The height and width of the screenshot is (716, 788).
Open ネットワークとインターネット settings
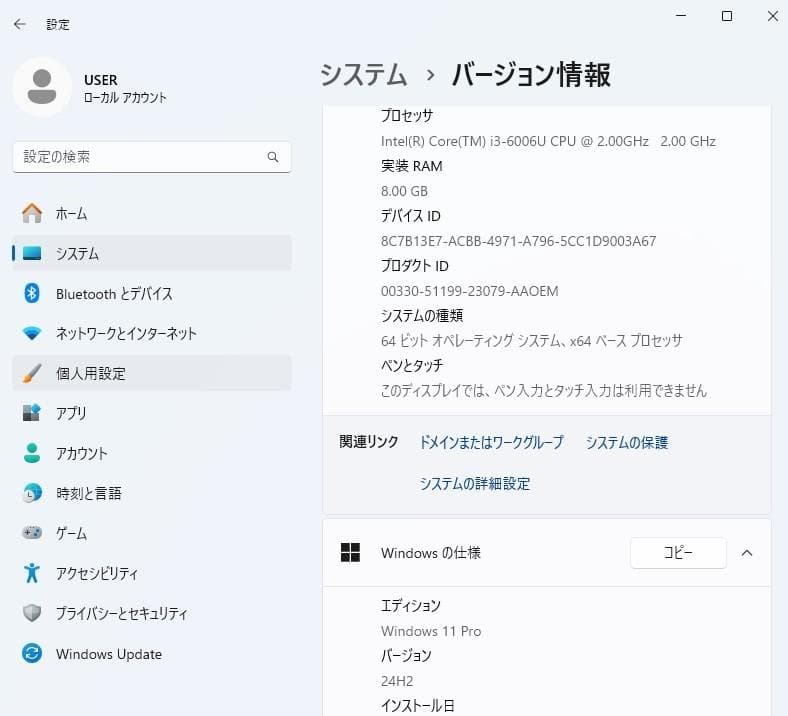point(152,333)
